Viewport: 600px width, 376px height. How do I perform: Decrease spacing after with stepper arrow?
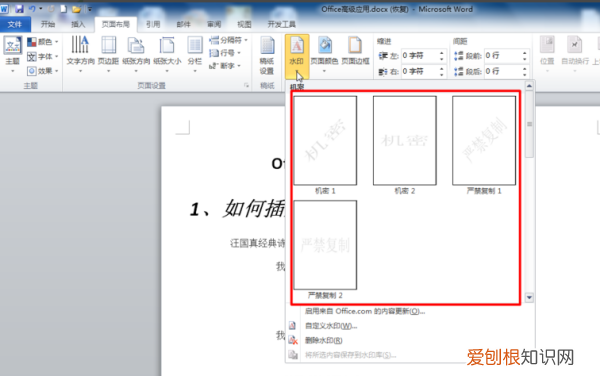[x=525, y=75]
